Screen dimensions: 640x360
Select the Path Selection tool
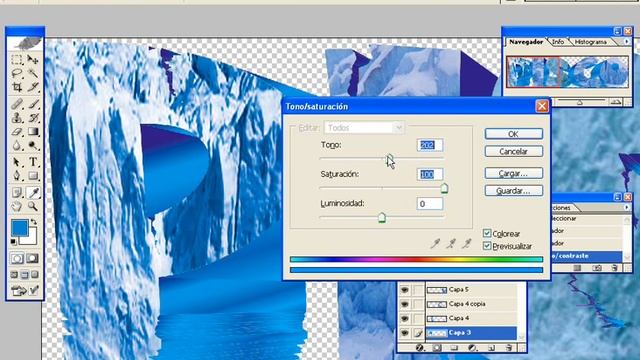click(17, 162)
